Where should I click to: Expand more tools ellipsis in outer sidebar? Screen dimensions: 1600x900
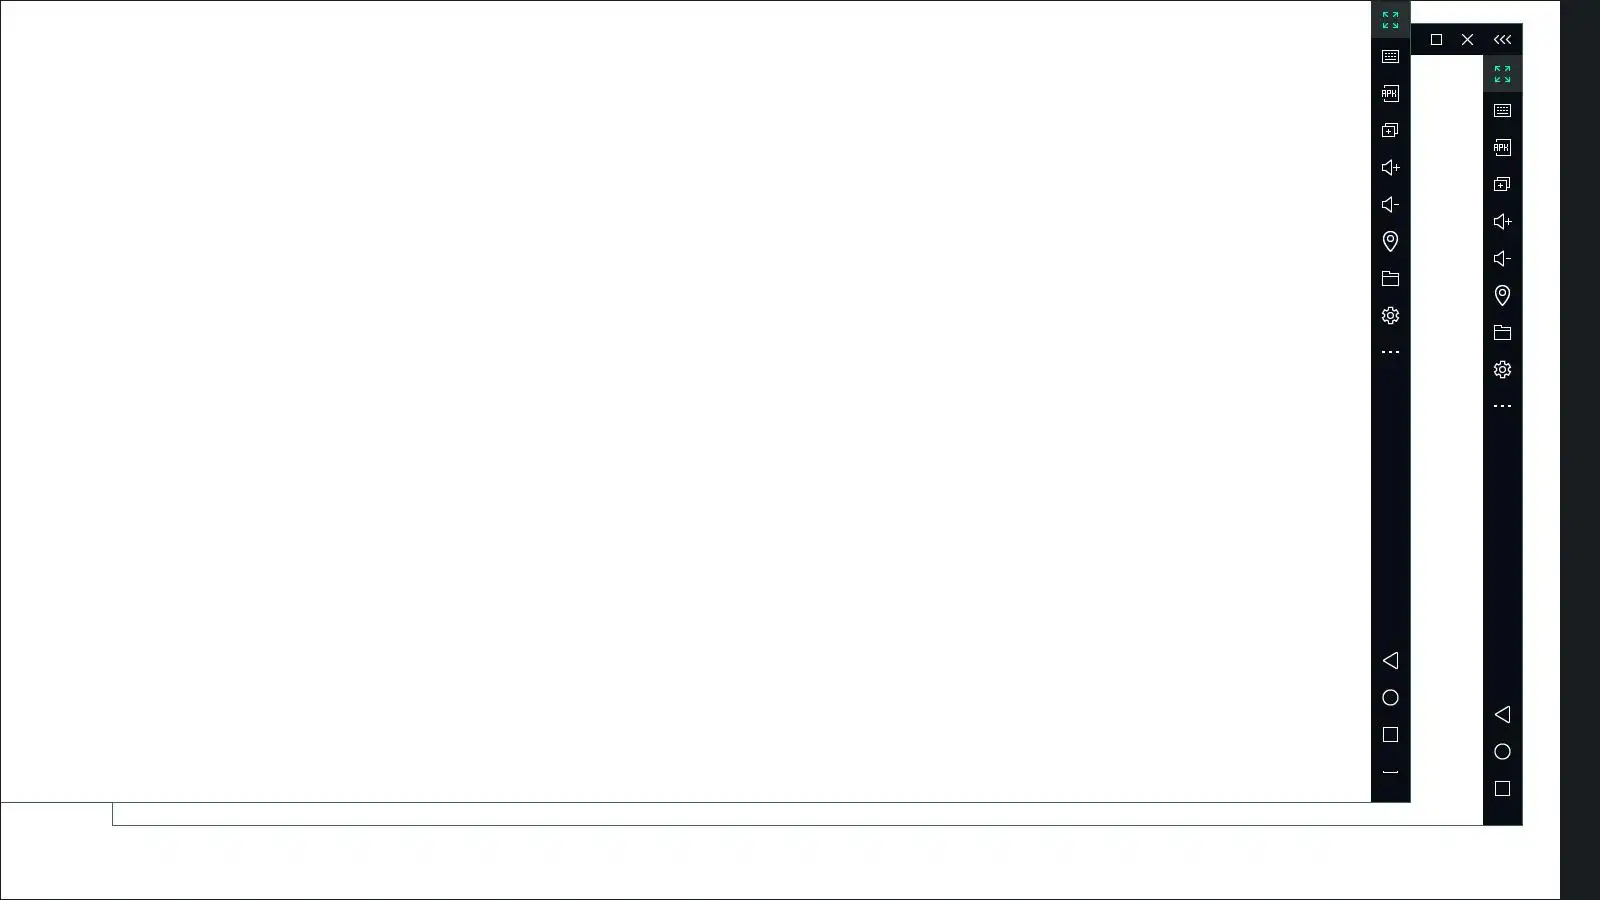pyautogui.click(x=1502, y=406)
